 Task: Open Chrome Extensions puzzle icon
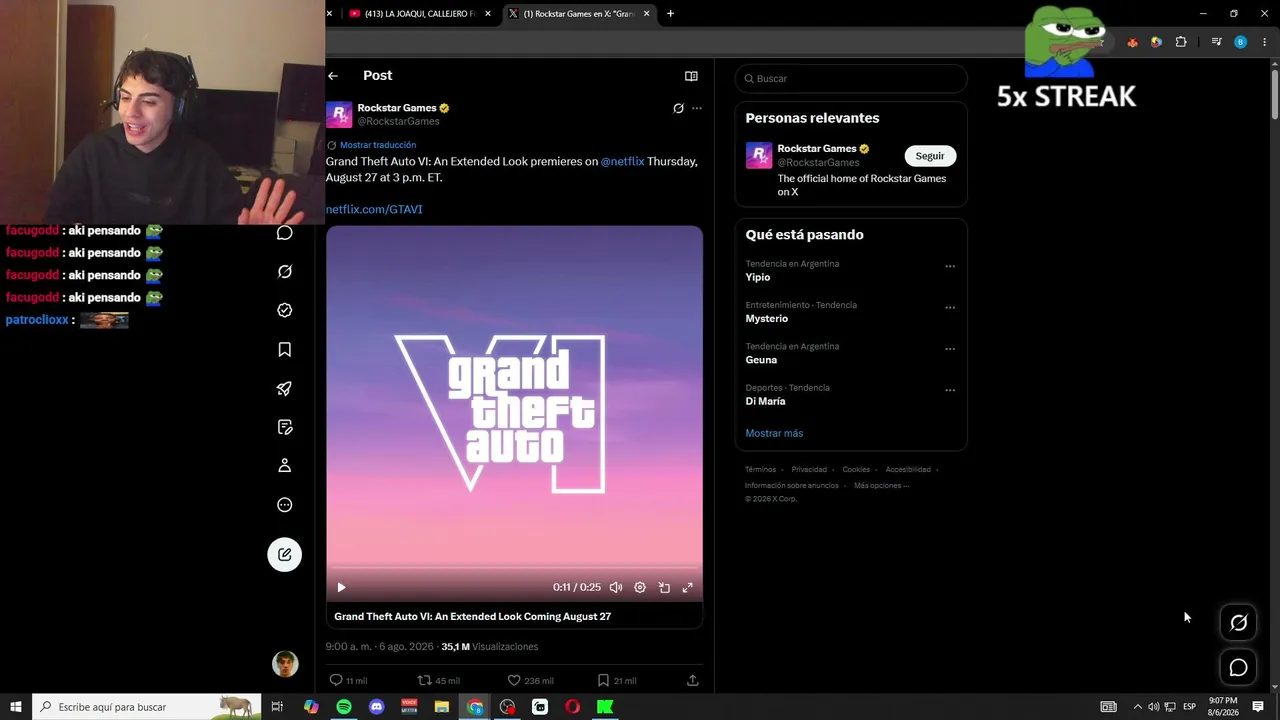pyautogui.click(x=1181, y=42)
